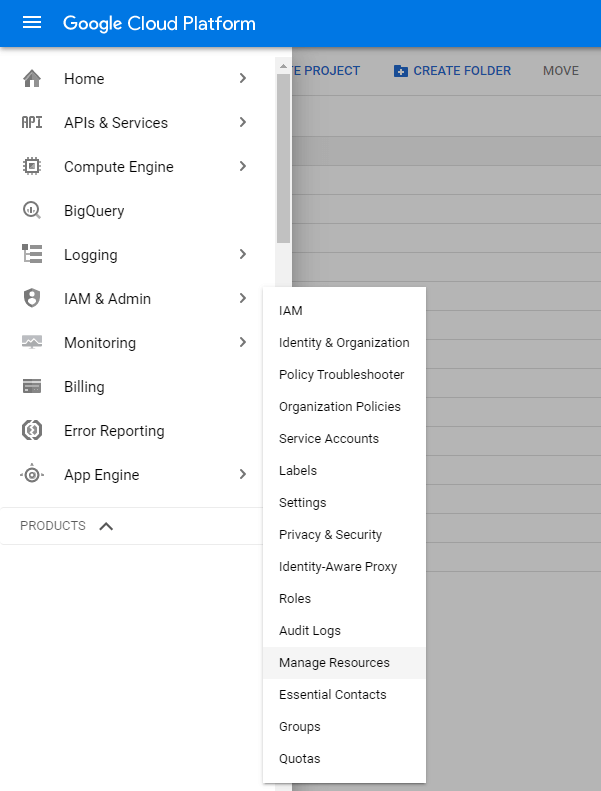601x791 pixels.
Task: Expand the Compute Engine submenu arrow
Action: tap(243, 167)
